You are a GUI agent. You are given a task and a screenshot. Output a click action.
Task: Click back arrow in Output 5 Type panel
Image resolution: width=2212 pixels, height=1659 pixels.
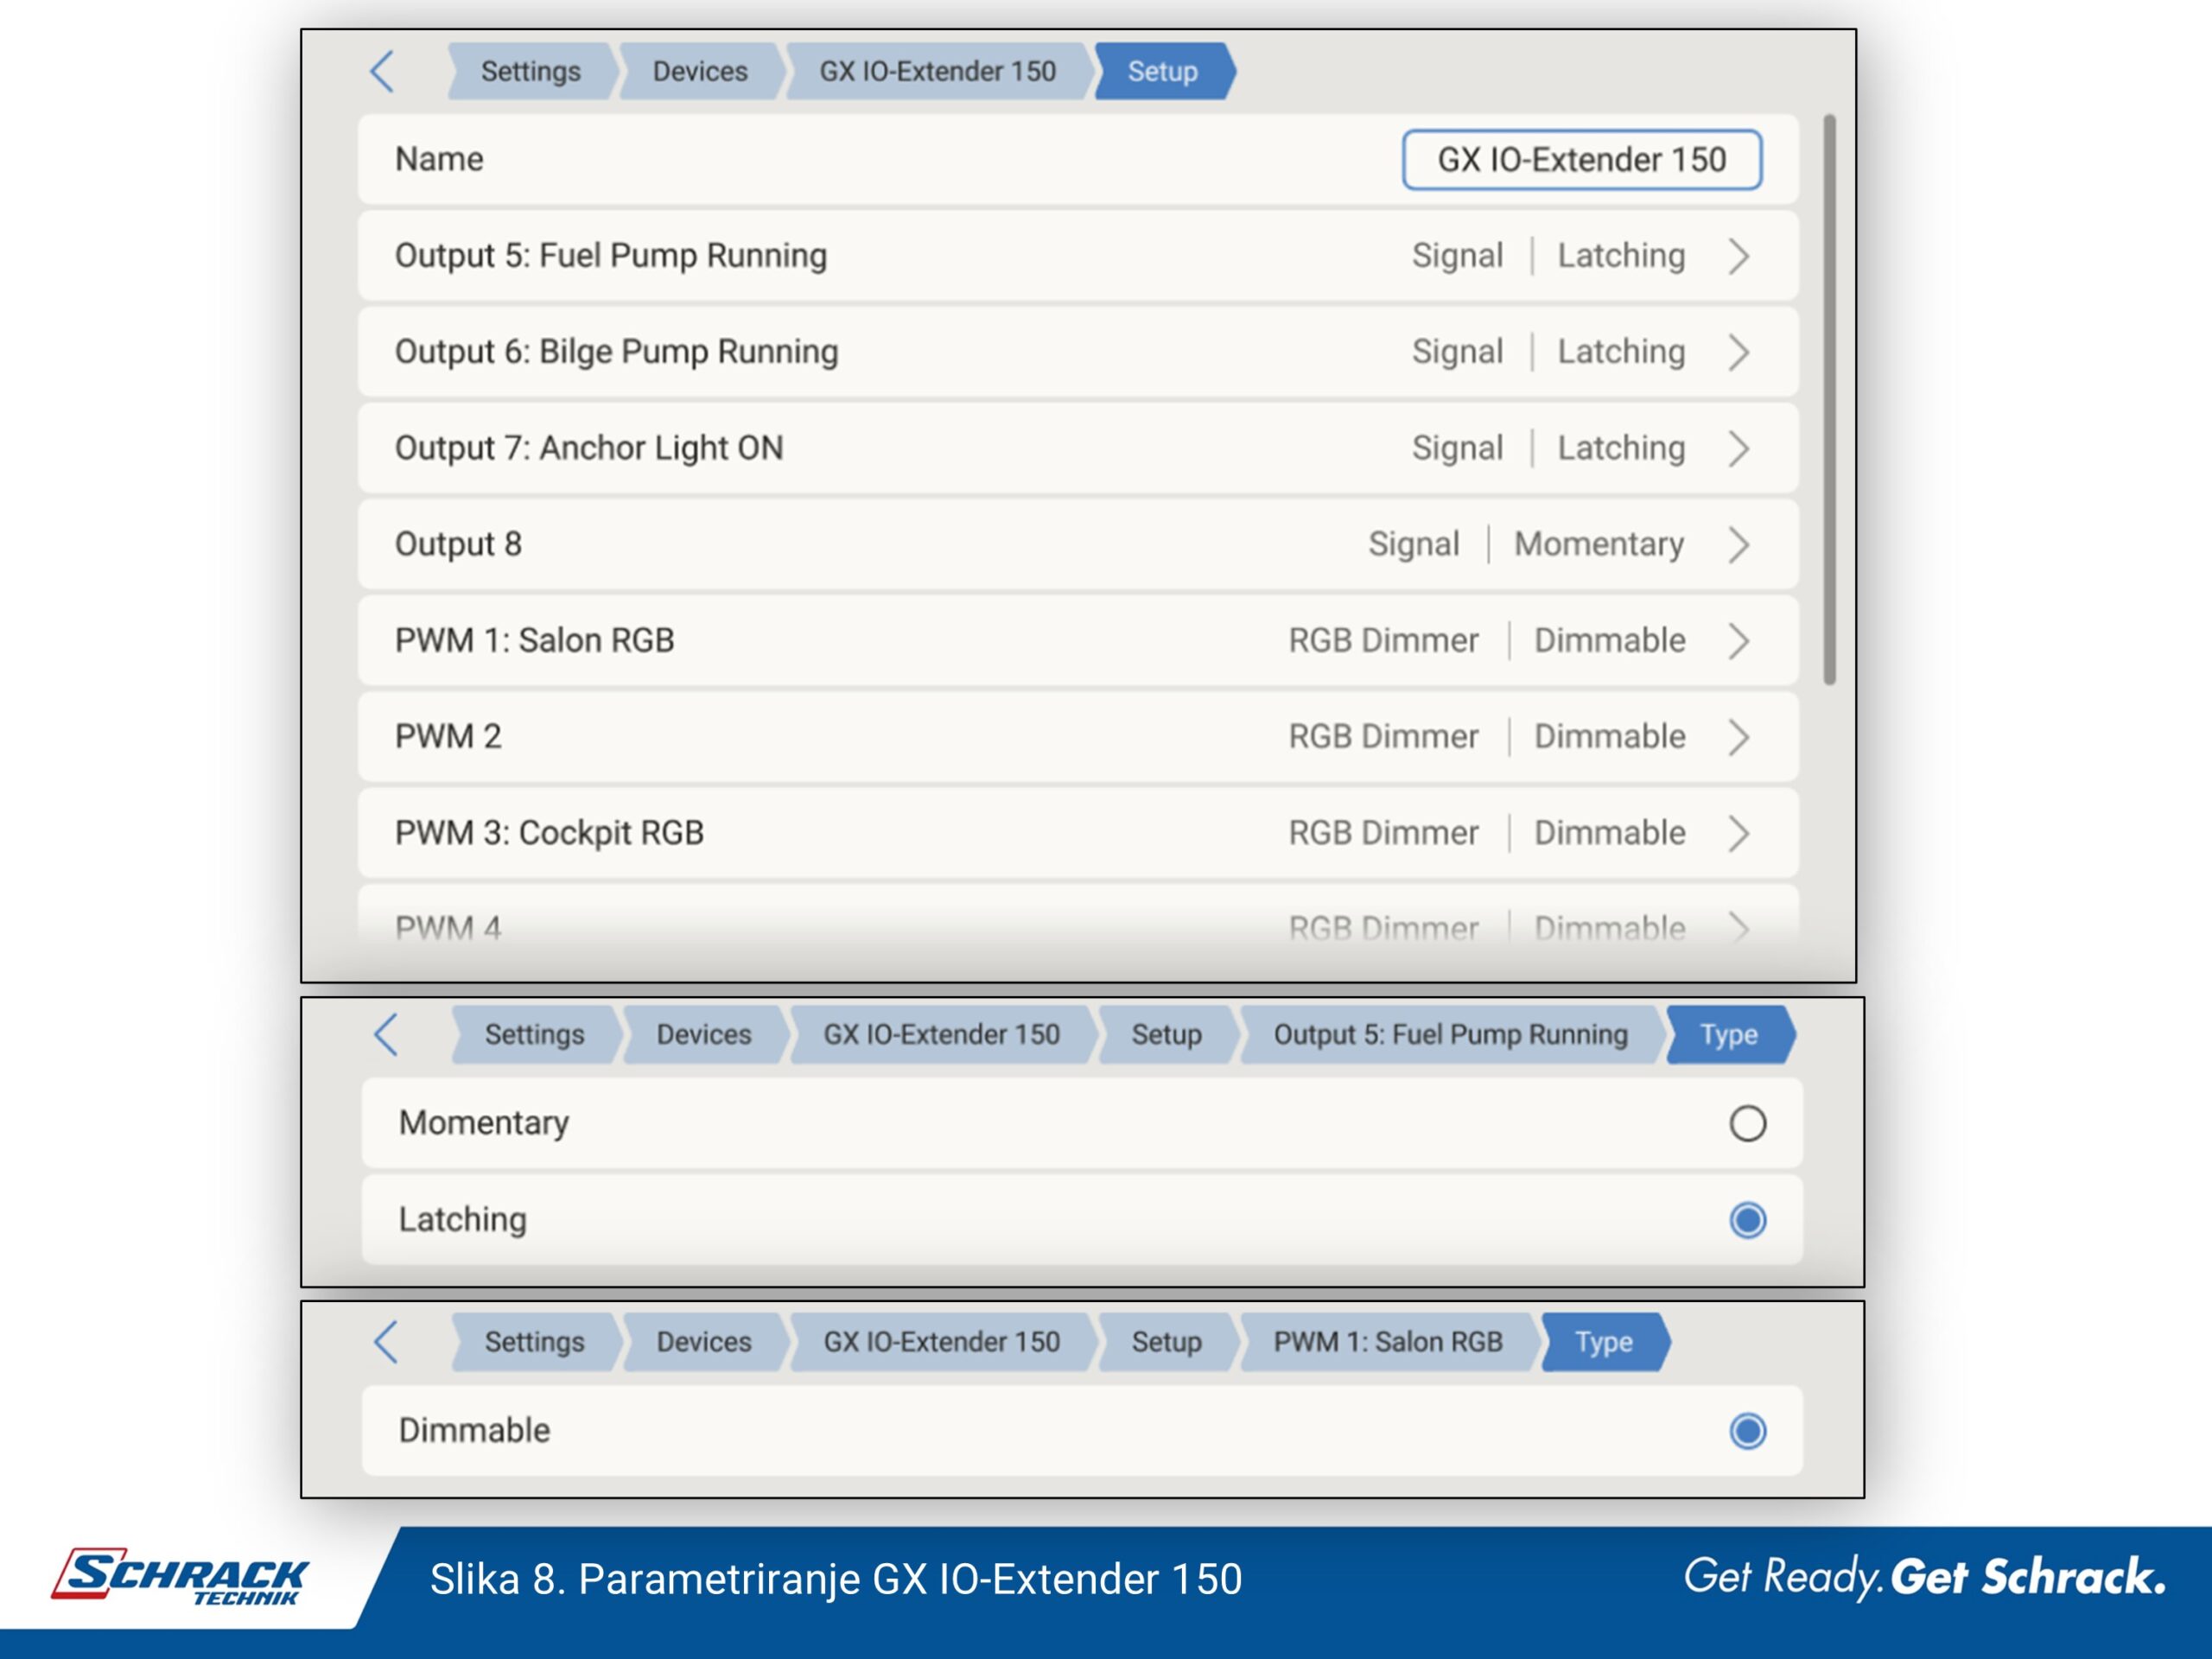click(x=386, y=1034)
